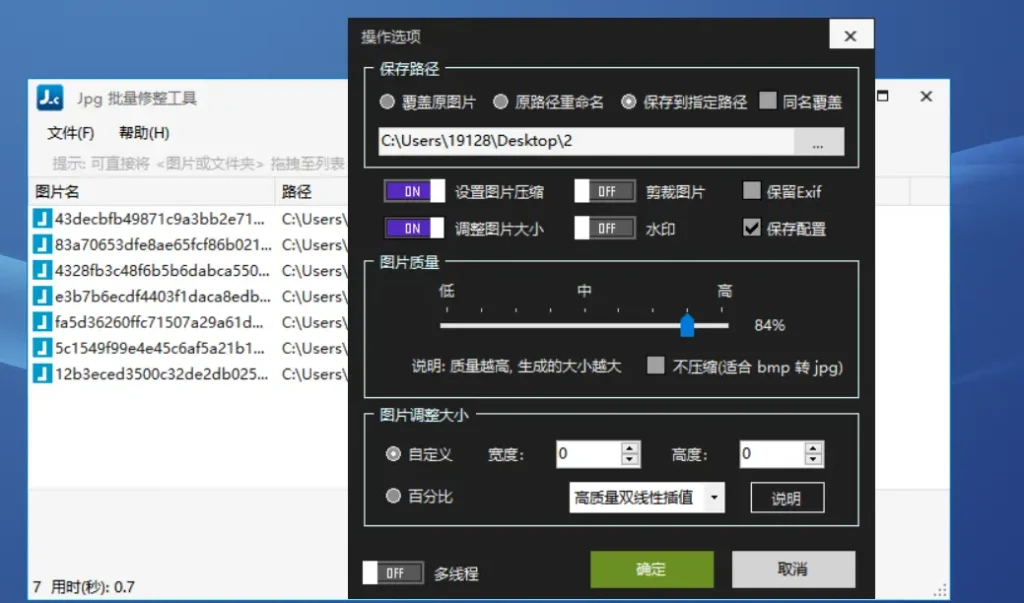Click file icon of 43decbfb49871c9a3bb2e71 row
Image resolution: width=1024 pixels, height=603 pixels.
pyautogui.click(x=42, y=218)
